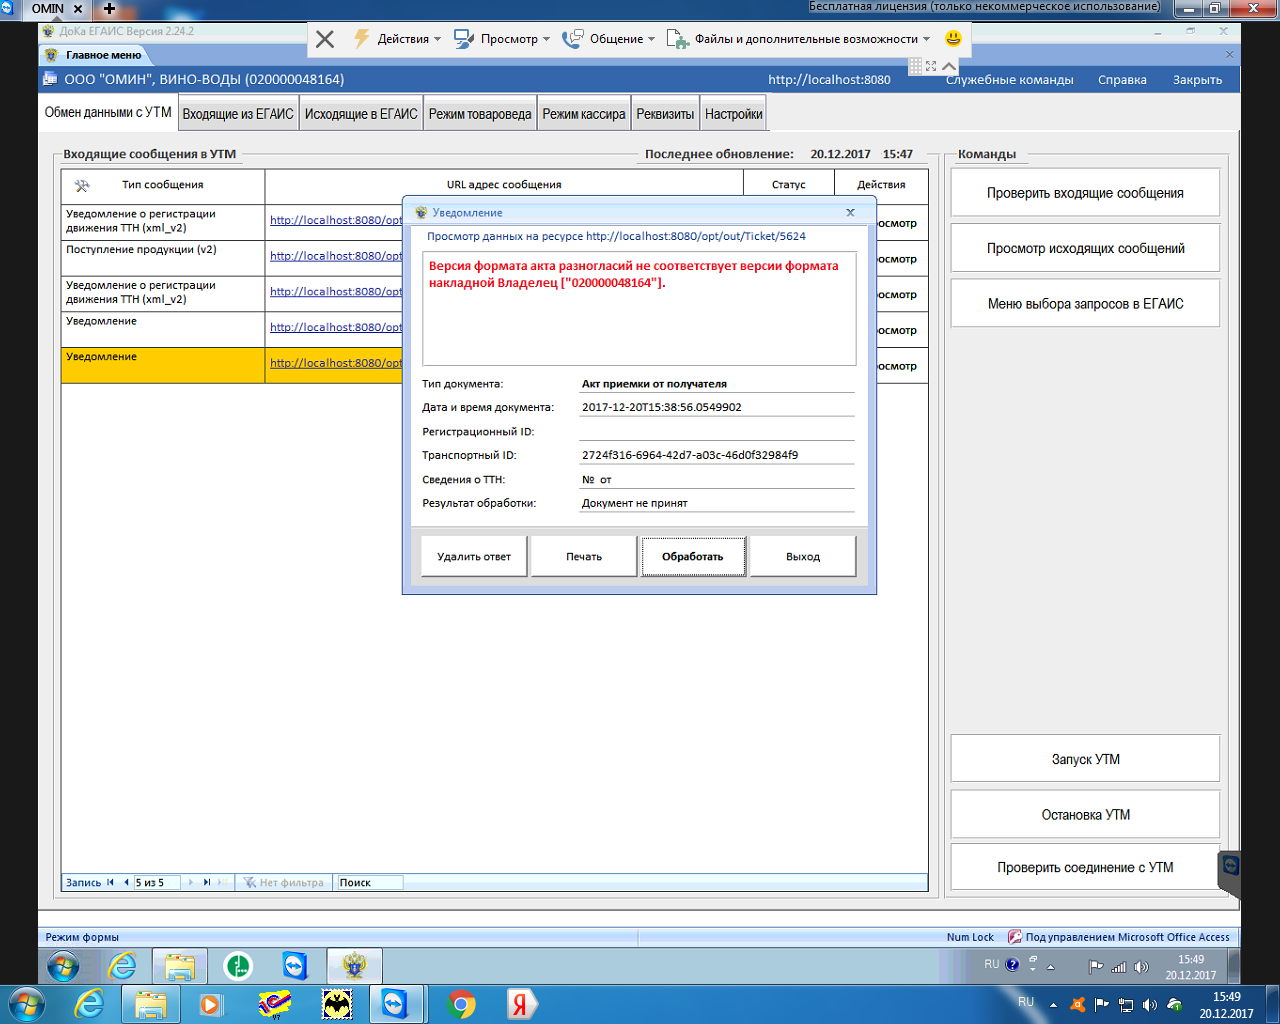Launch Yandex browser from the taskbar

click(520, 1004)
